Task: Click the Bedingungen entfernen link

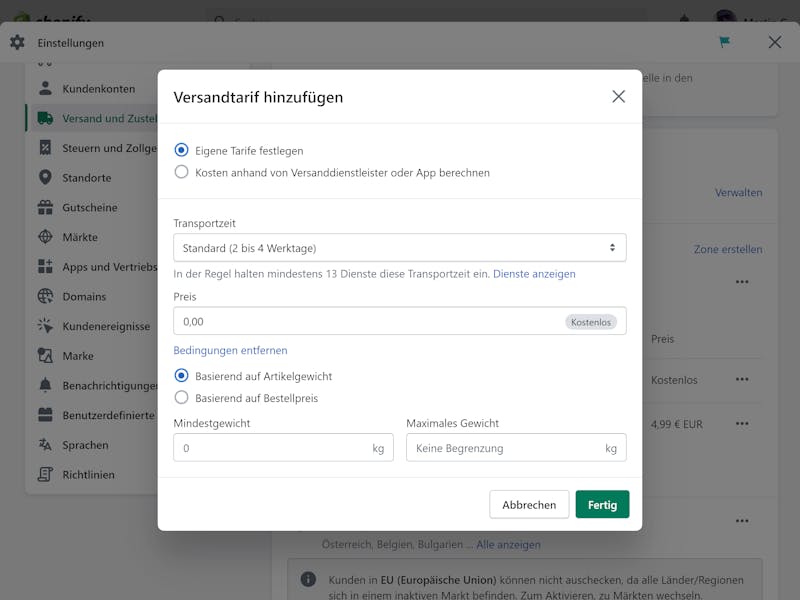Action: pyautogui.click(x=230, y=351)
